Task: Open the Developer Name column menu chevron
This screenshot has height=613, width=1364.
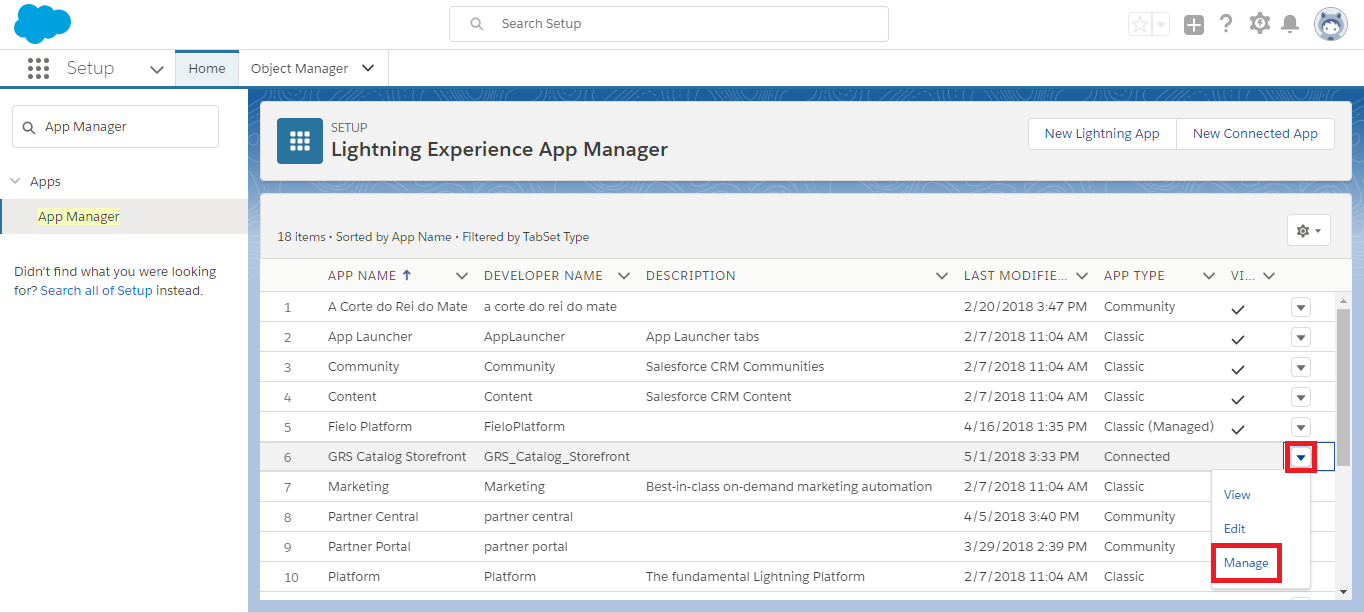Action: pyautogui.click(x=624, y=276)
